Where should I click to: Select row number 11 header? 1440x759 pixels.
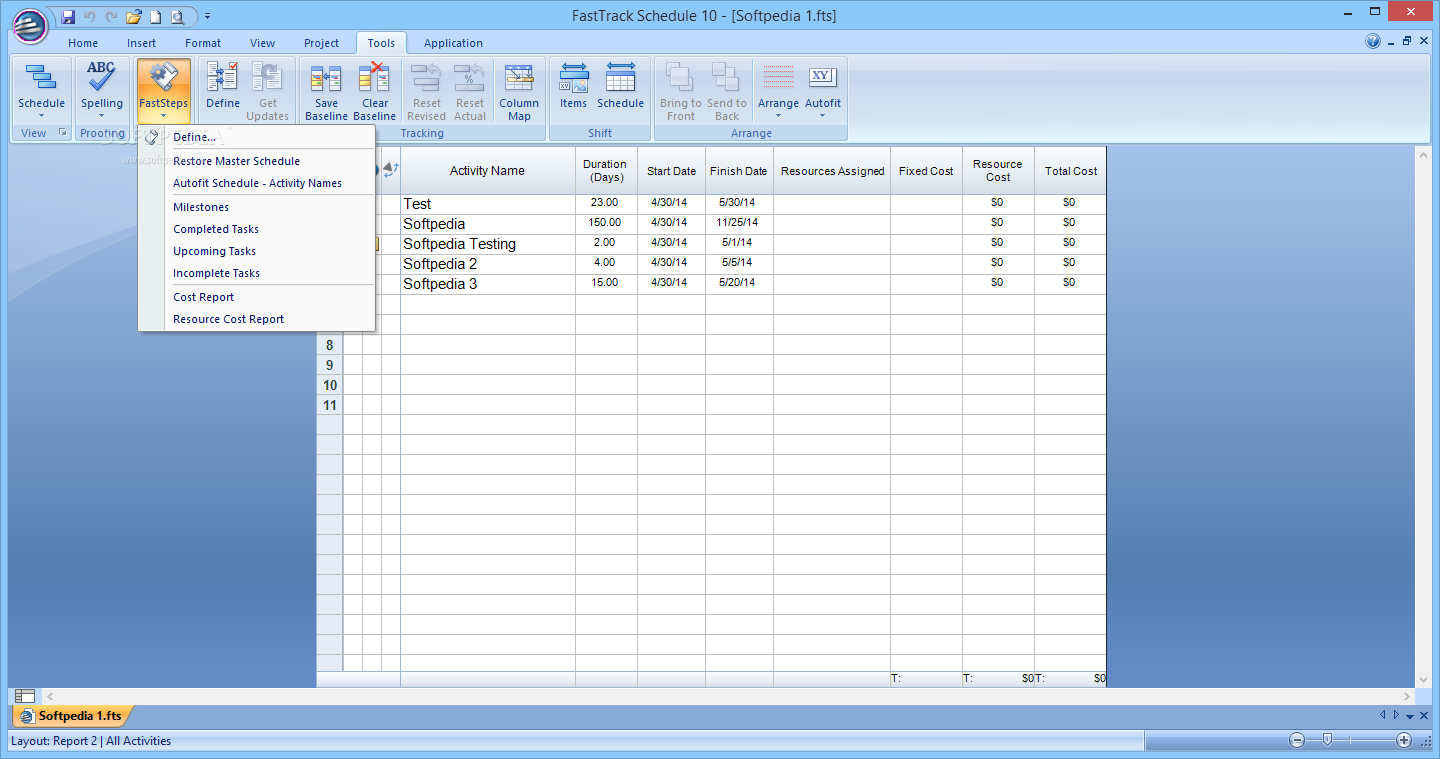point(330,405)
